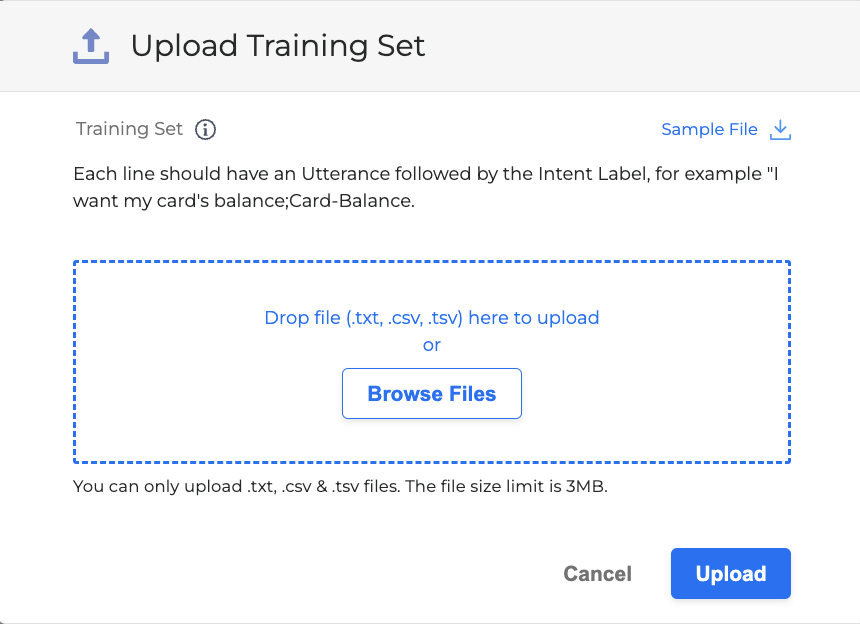Cancel the upload dialog

tap(597, 574)
